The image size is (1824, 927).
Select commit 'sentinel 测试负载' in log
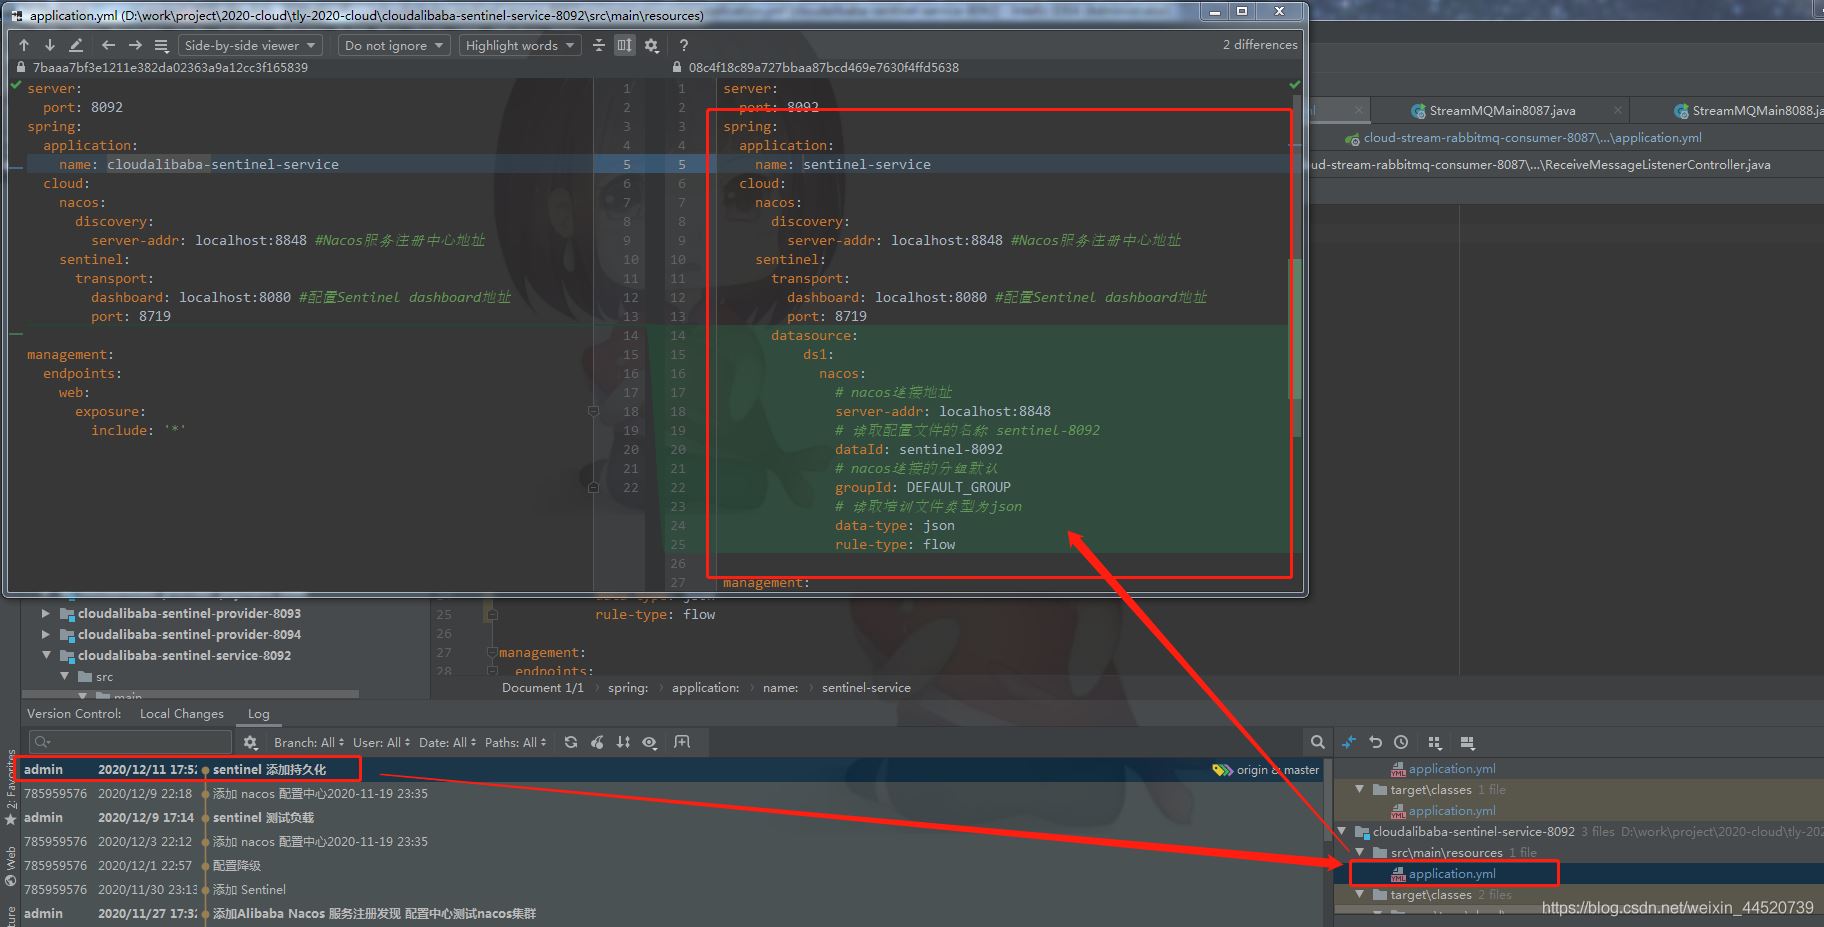[x=263, y=818]
